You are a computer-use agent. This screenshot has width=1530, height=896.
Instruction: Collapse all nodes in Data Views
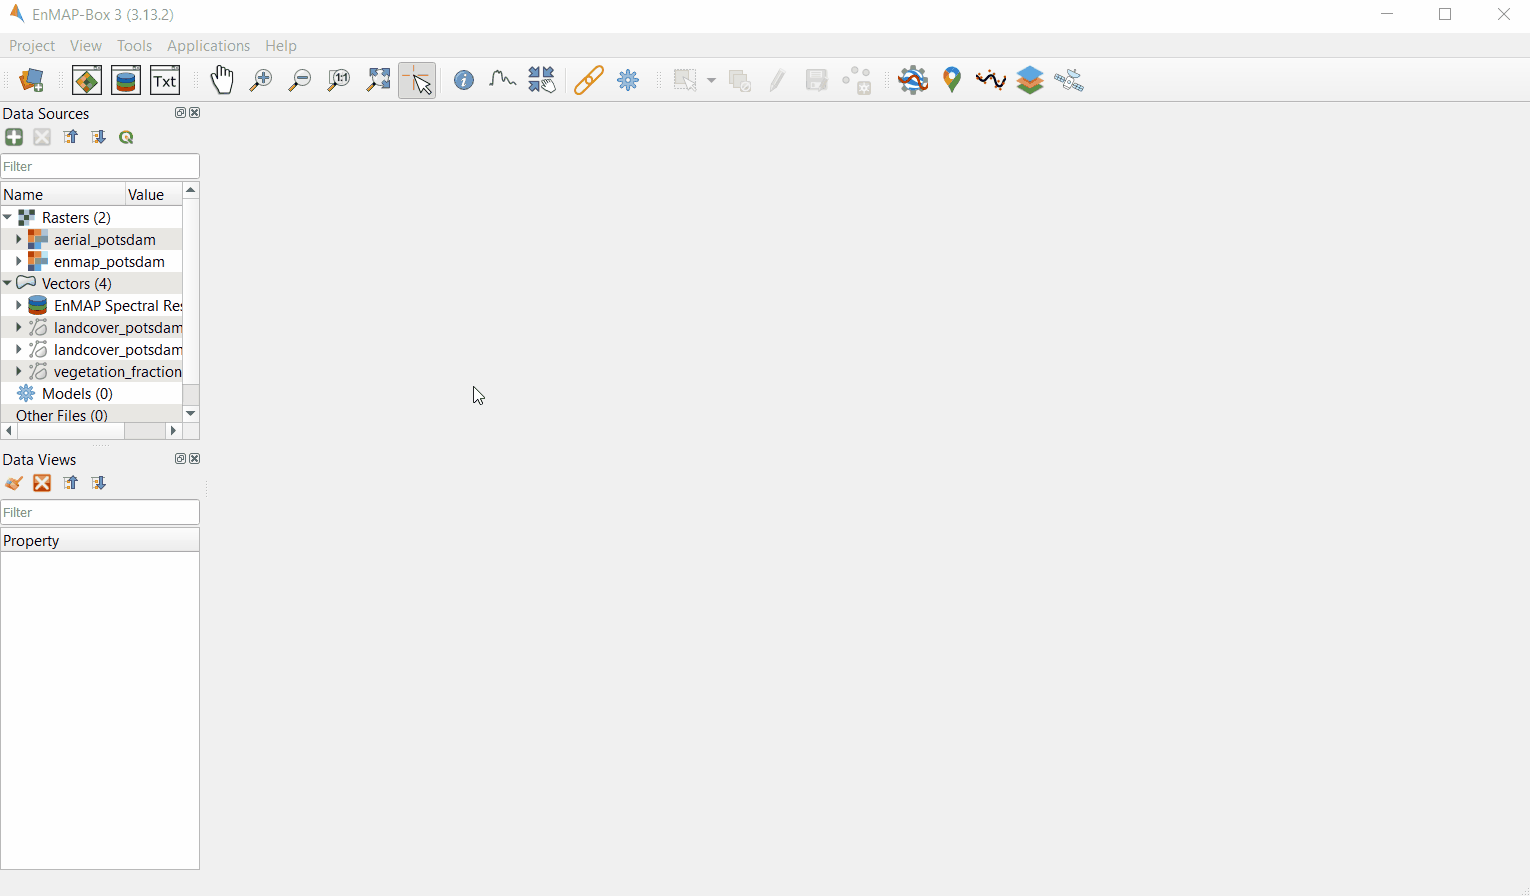[x=70, y=483]
